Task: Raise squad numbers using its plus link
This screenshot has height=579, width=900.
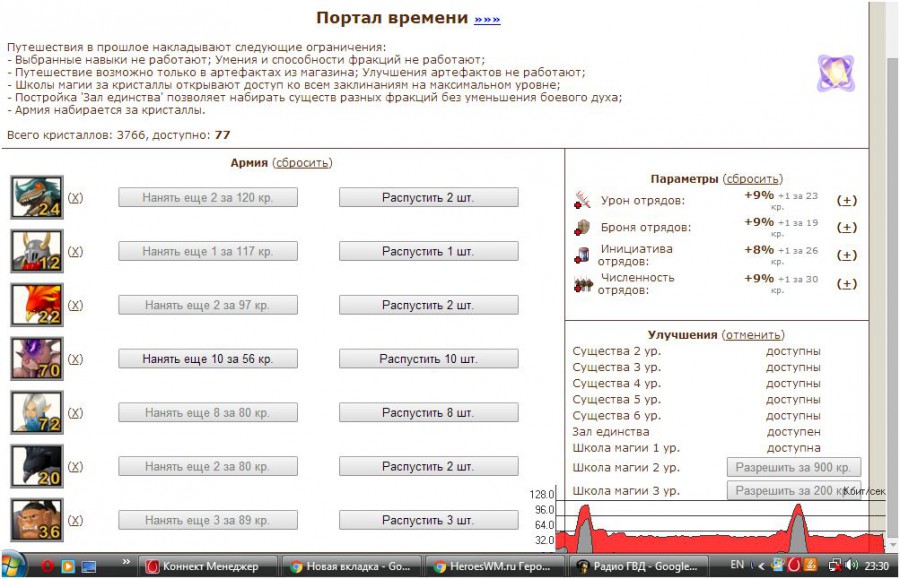Action: [x=846, y=283]
